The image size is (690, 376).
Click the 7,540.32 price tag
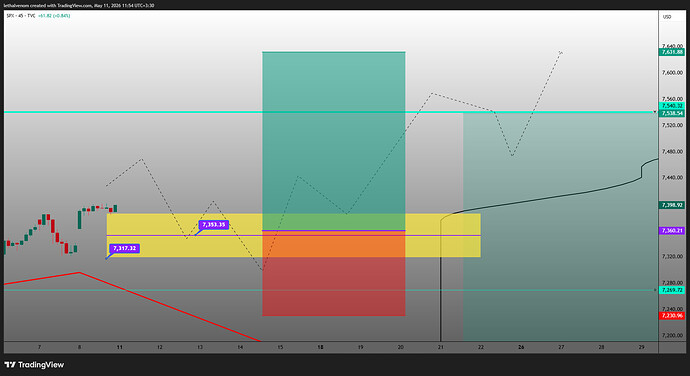tap(672, 106)
